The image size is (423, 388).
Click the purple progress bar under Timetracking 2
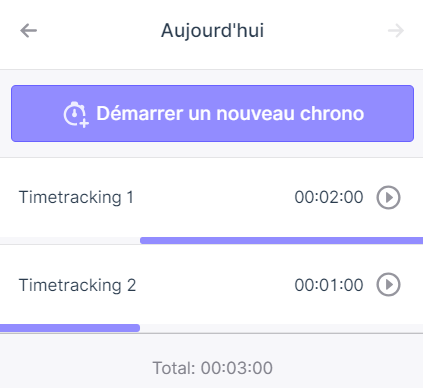click(70, 328)
